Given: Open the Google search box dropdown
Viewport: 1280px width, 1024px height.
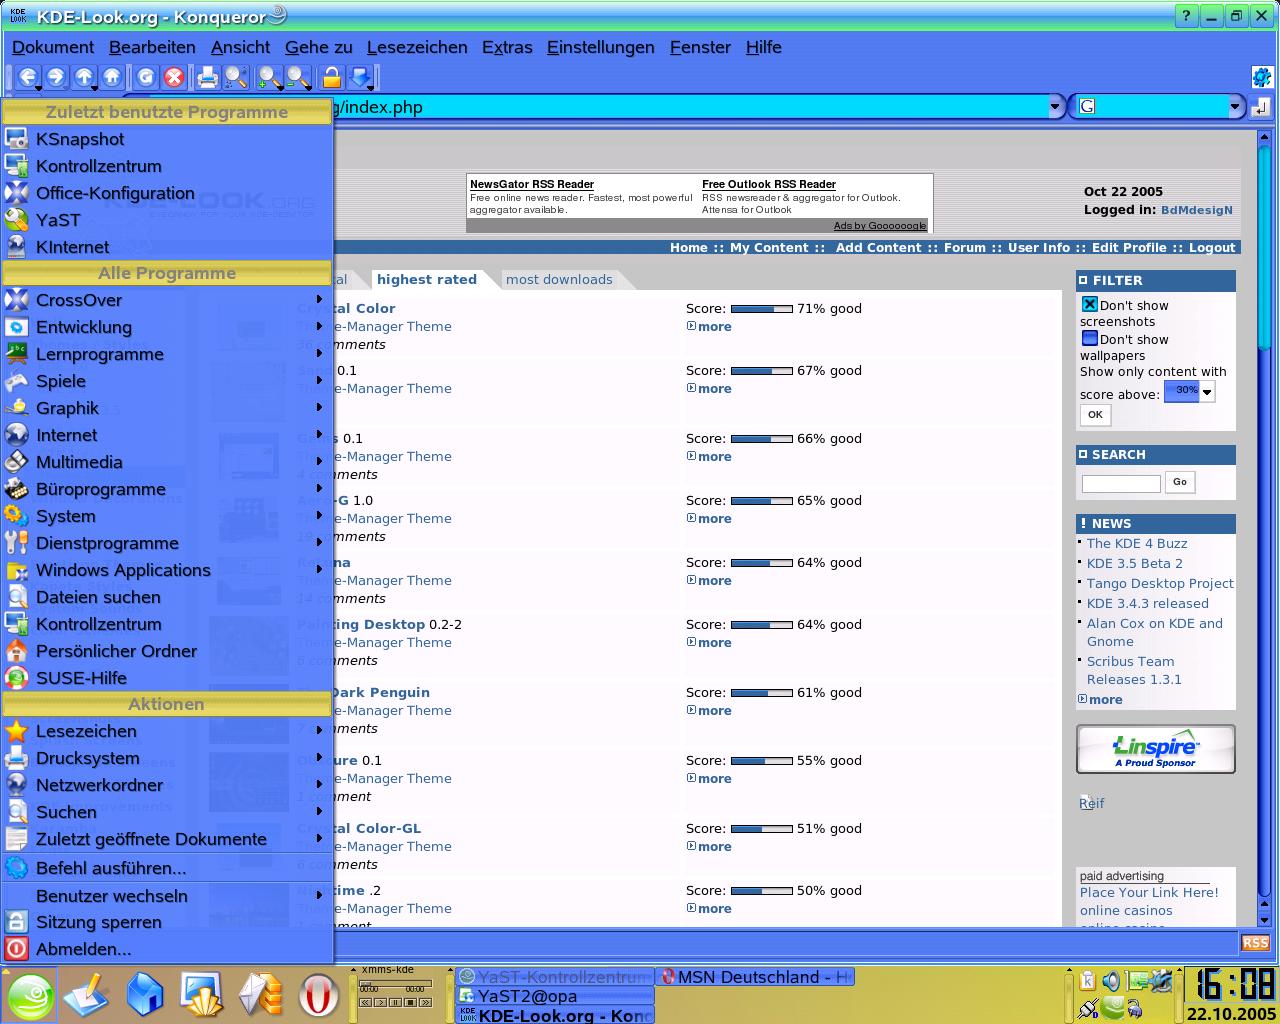Looking at the screenshot, I should click(x=1235, y=107).
